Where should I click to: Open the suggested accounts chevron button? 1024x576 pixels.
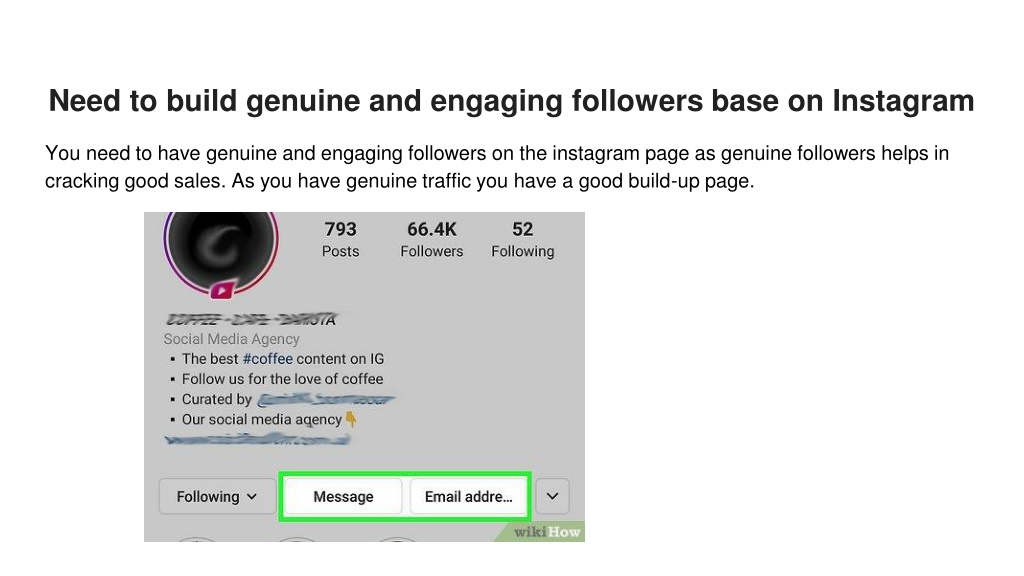(x=552, y=496)
